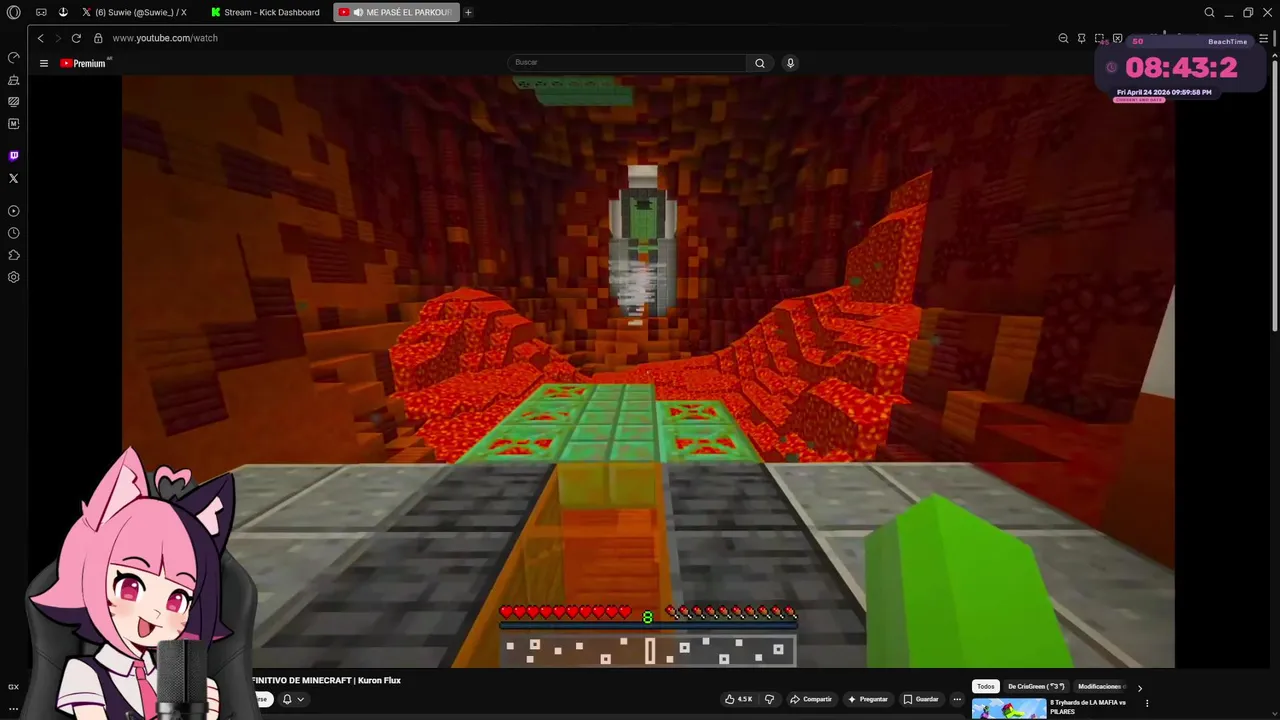Open options menu for recommended video

1147,703
